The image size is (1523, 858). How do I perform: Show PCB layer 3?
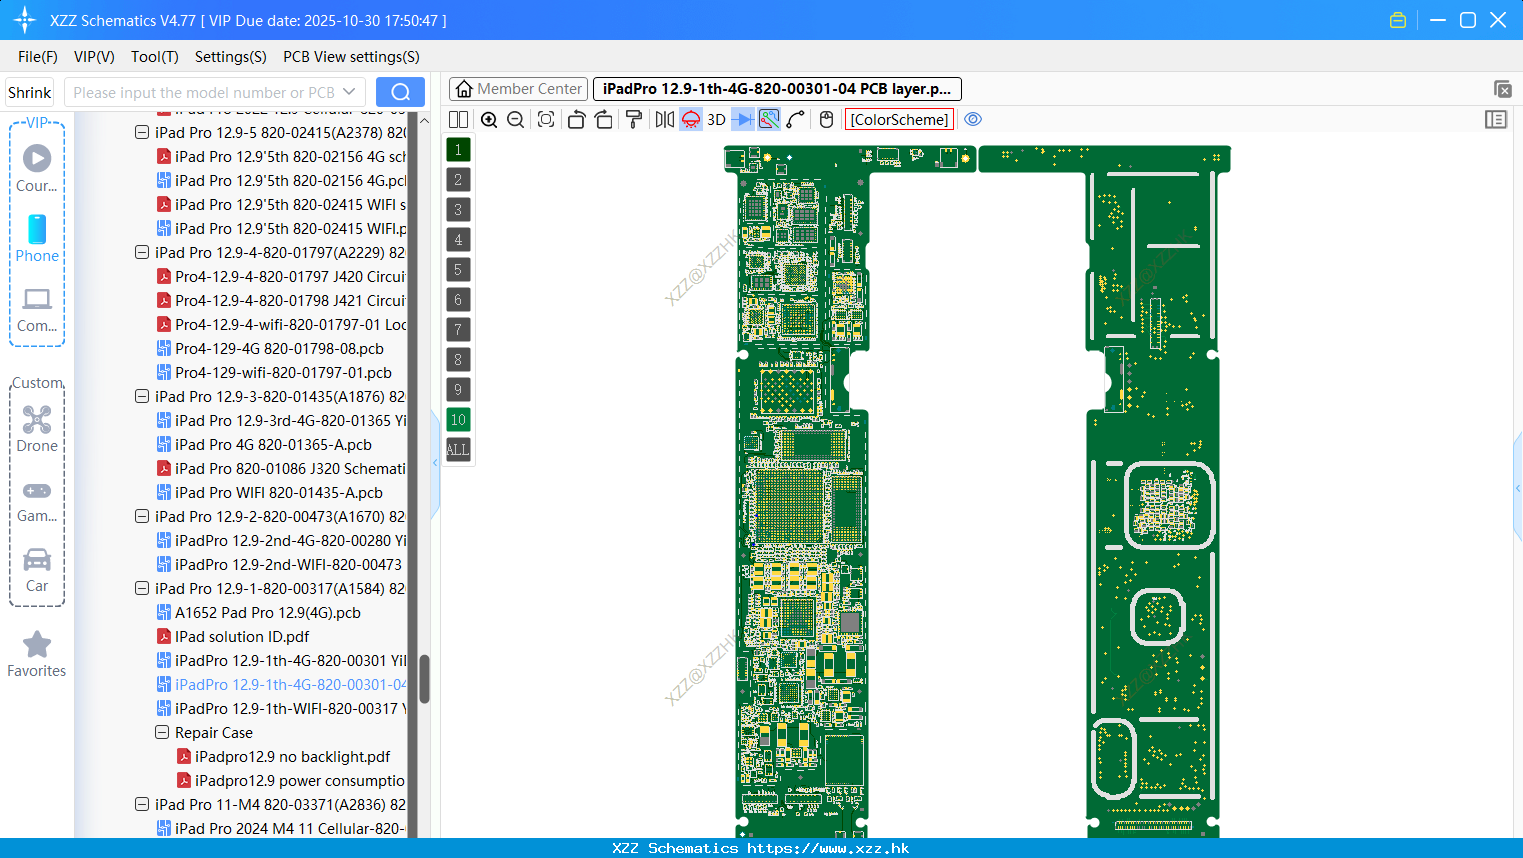458,210
